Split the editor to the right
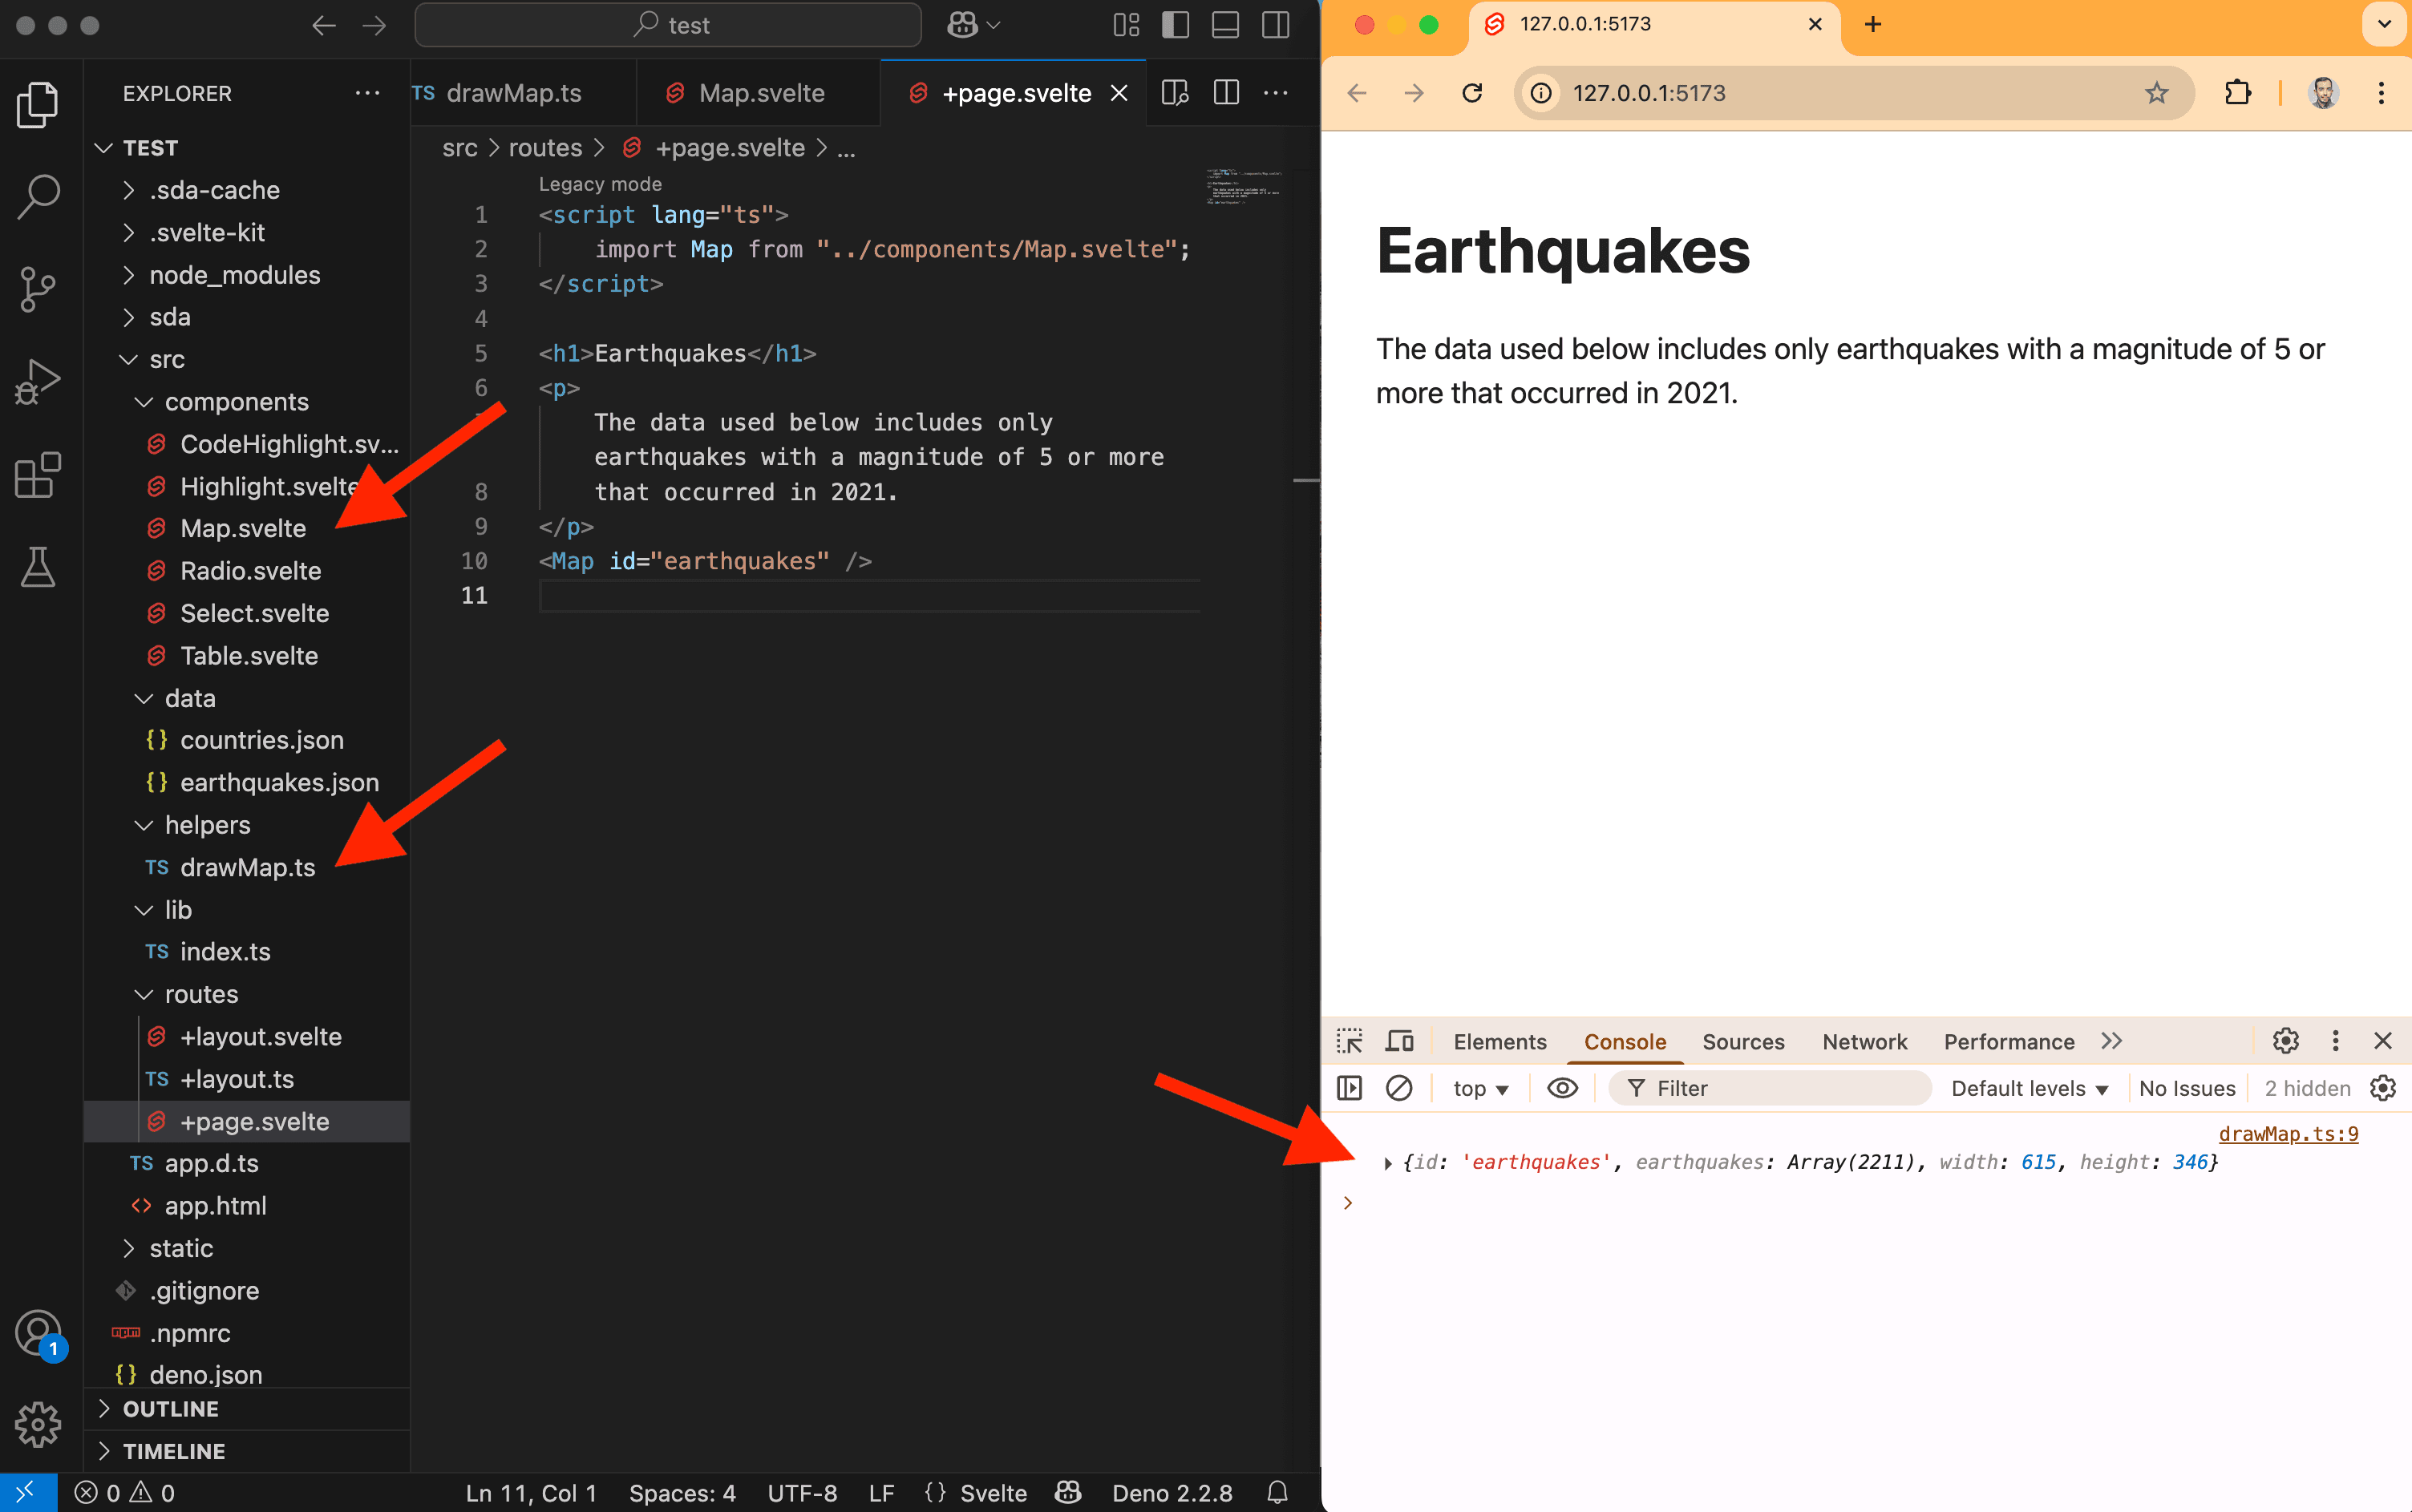This screenshot has height=1512, width=2412. [x=1226, y=93]
